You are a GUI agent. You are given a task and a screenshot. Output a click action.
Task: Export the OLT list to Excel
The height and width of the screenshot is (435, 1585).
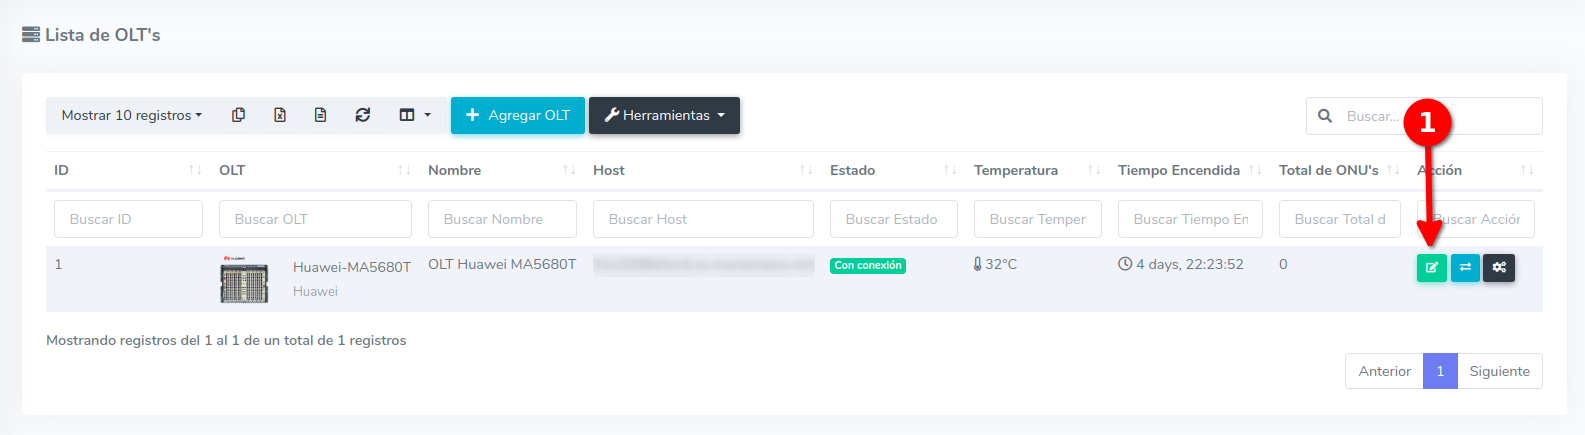(x=280, y=115)
